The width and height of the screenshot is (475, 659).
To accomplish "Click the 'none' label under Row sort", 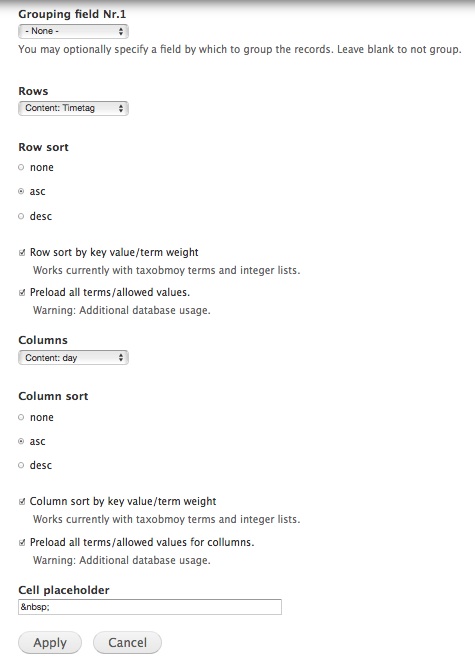I will pos(42,167).
